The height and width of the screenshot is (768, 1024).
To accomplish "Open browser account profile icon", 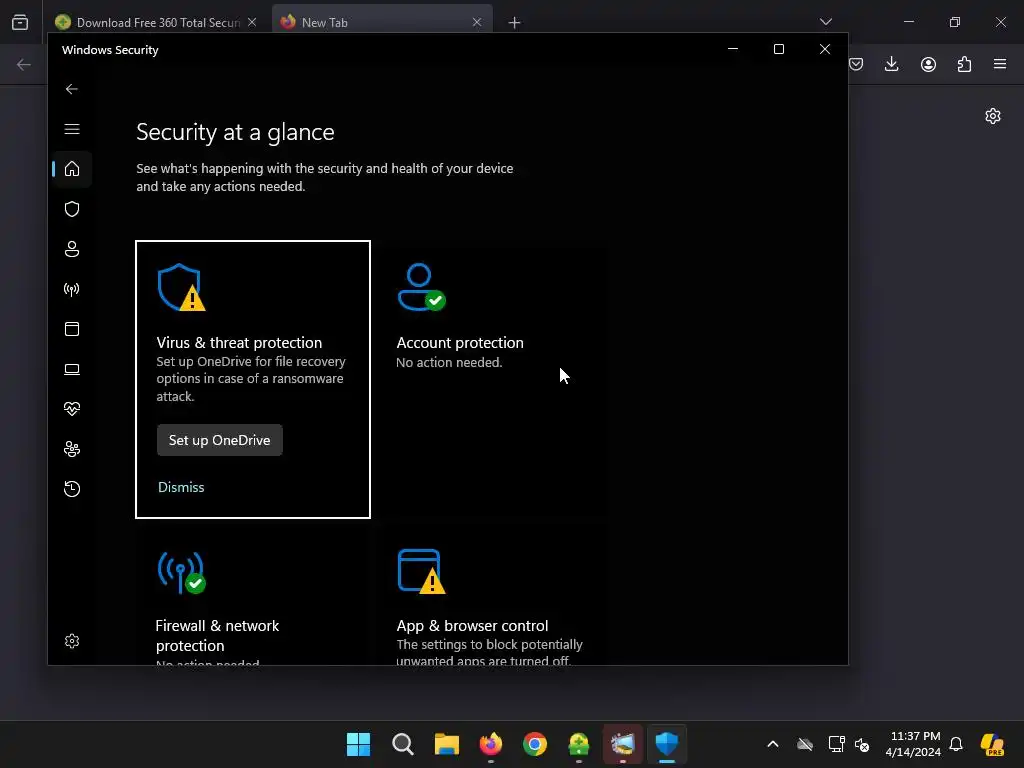I will tap(928, 64).
